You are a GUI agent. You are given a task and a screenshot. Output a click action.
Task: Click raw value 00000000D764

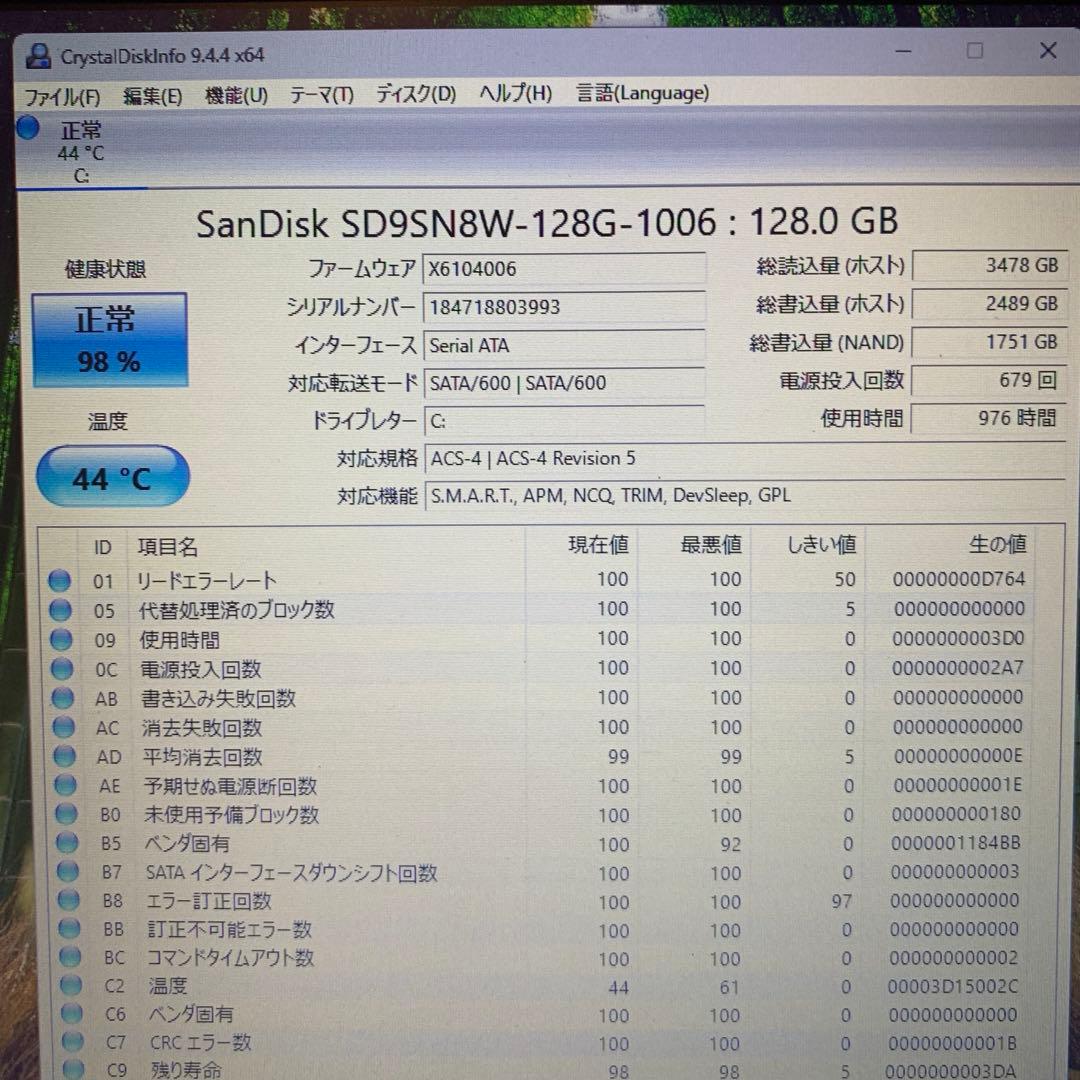click(959, 579)
